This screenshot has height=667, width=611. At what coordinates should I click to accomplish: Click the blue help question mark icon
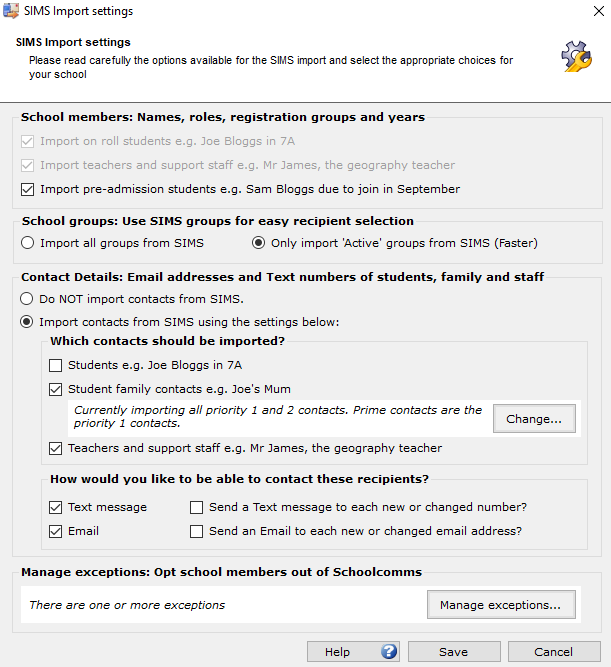pos(389,652)
